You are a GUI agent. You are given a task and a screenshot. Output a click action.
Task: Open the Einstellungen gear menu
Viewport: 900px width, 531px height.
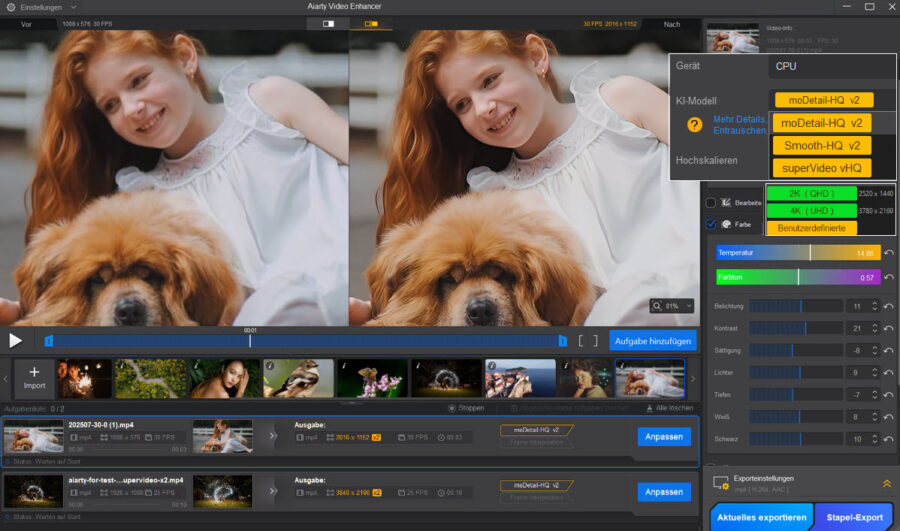click(11, 7)
